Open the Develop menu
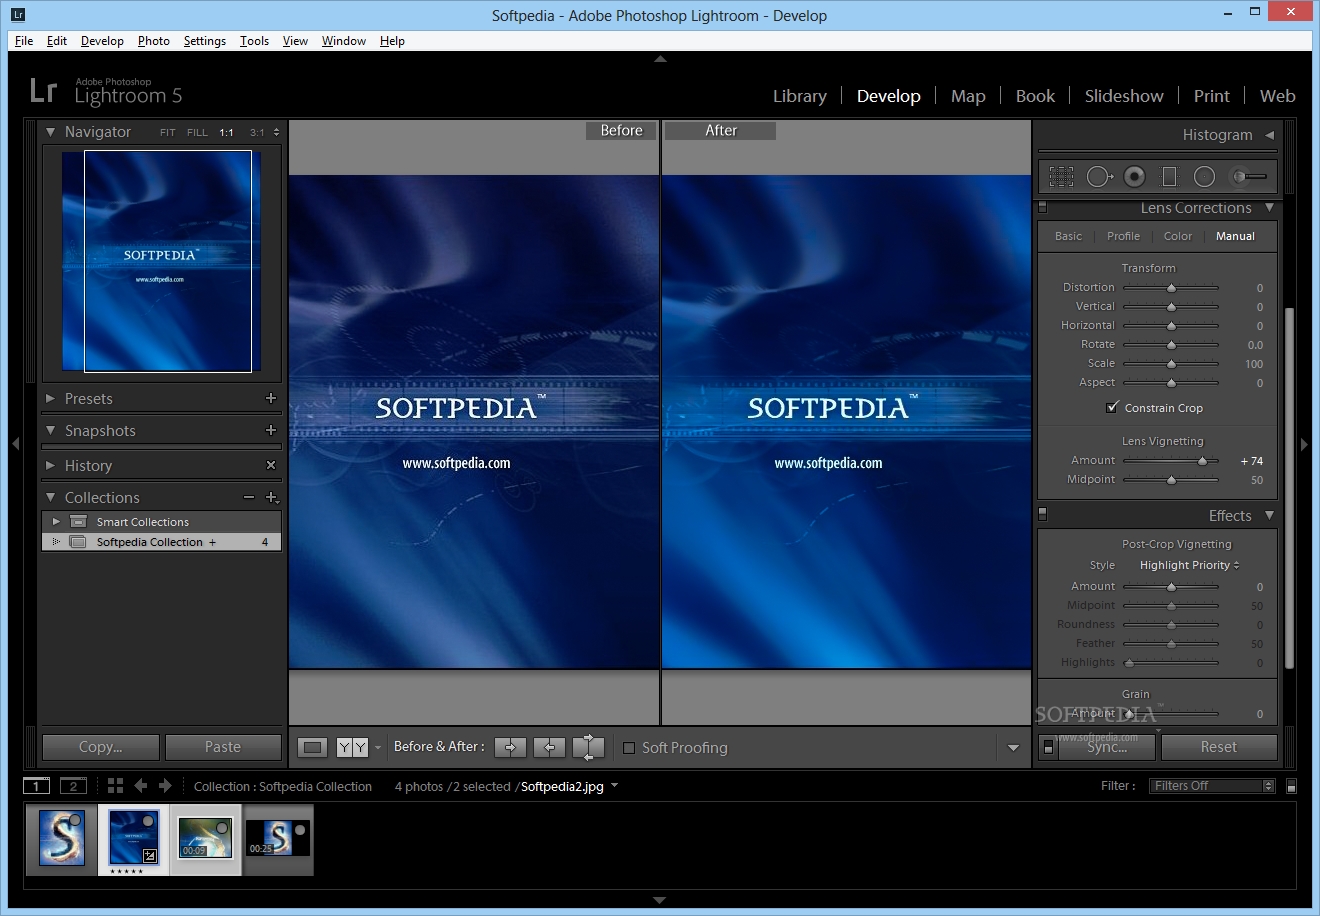This screenshot has height=916, width=1320. (102, 41)
